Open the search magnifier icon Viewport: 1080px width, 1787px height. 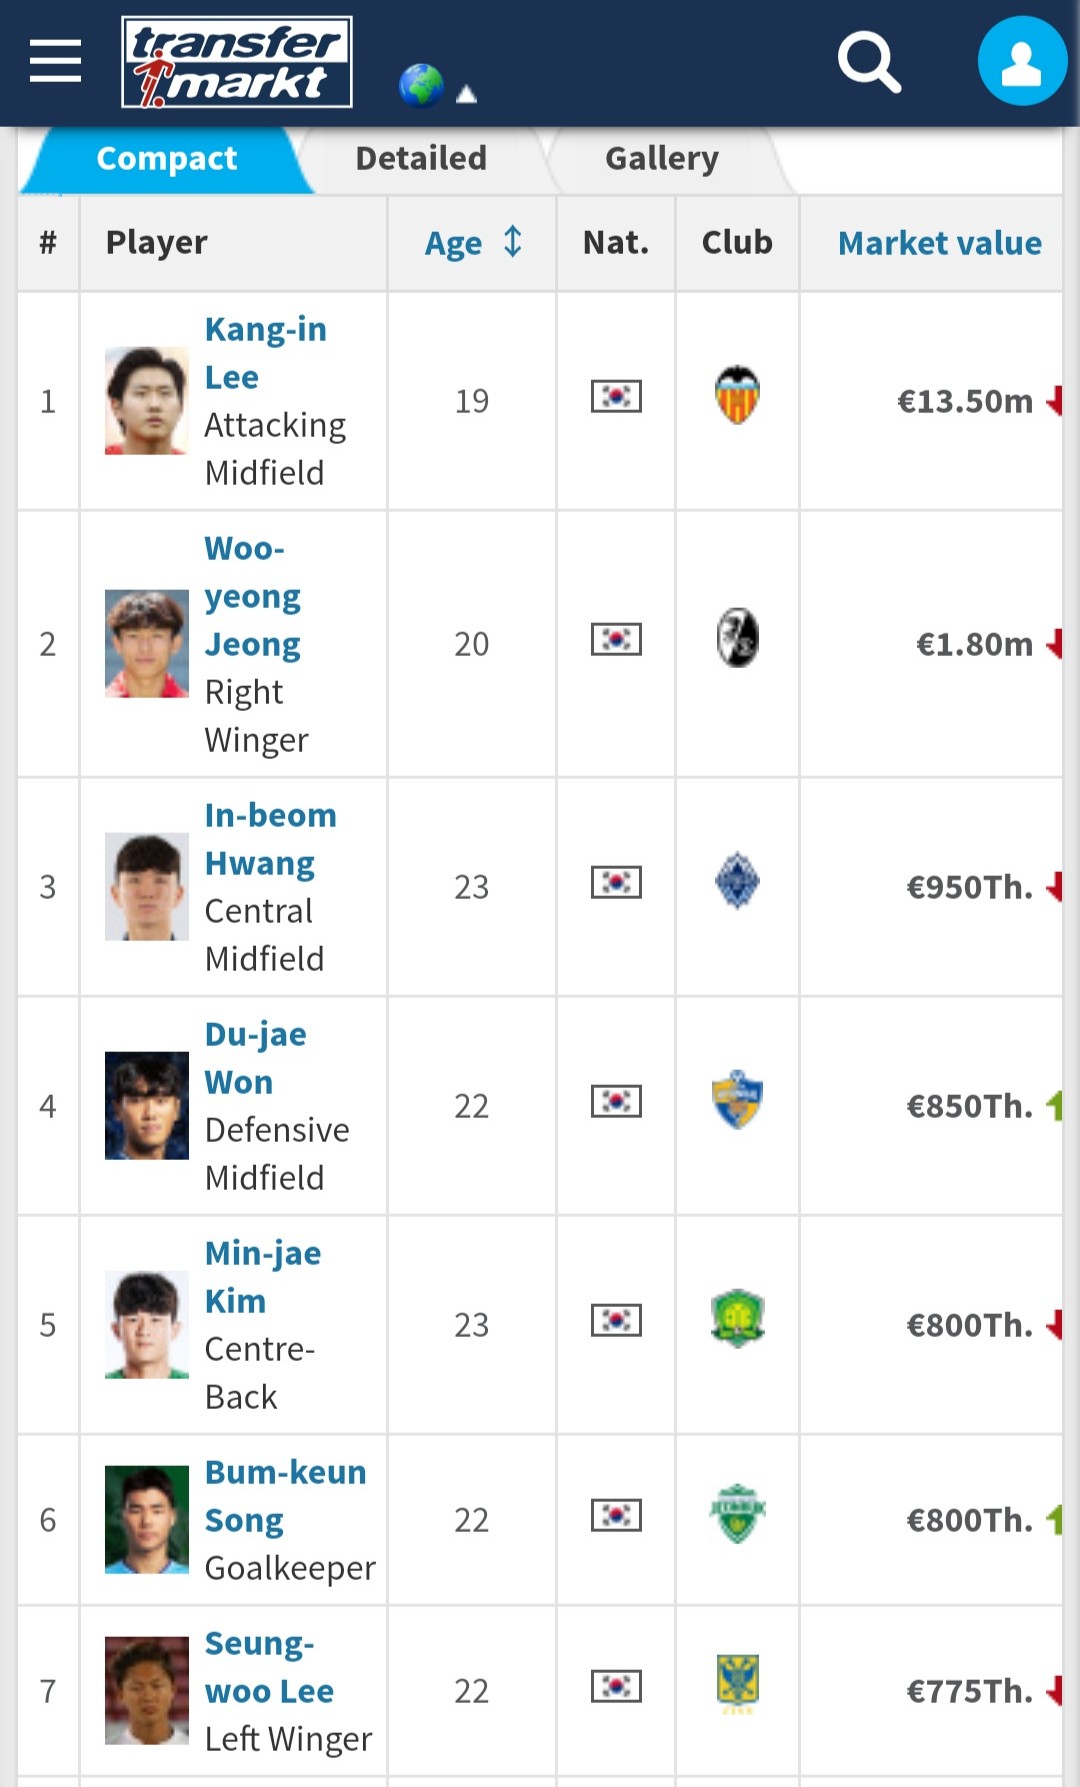tap(869, 62)
